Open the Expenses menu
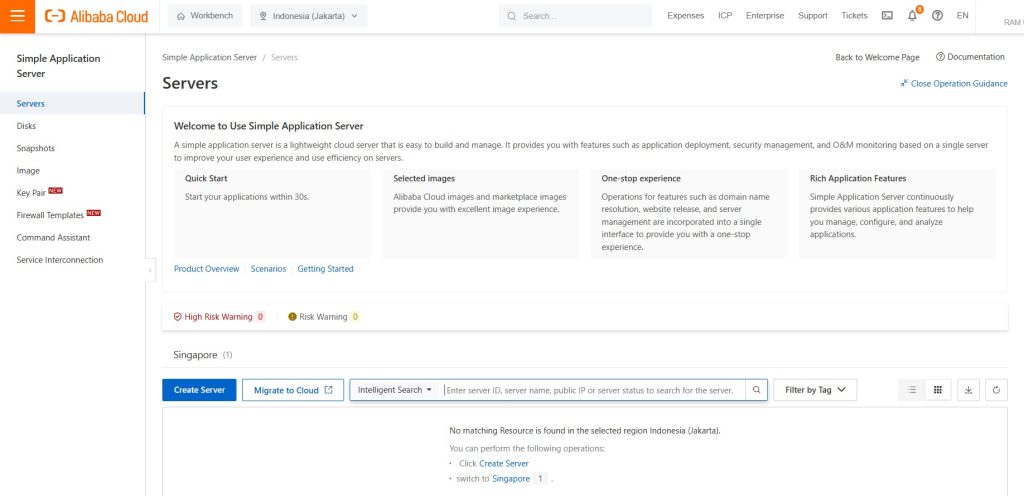The width and height of the screenshot is (1024, 496). [686, 16]
